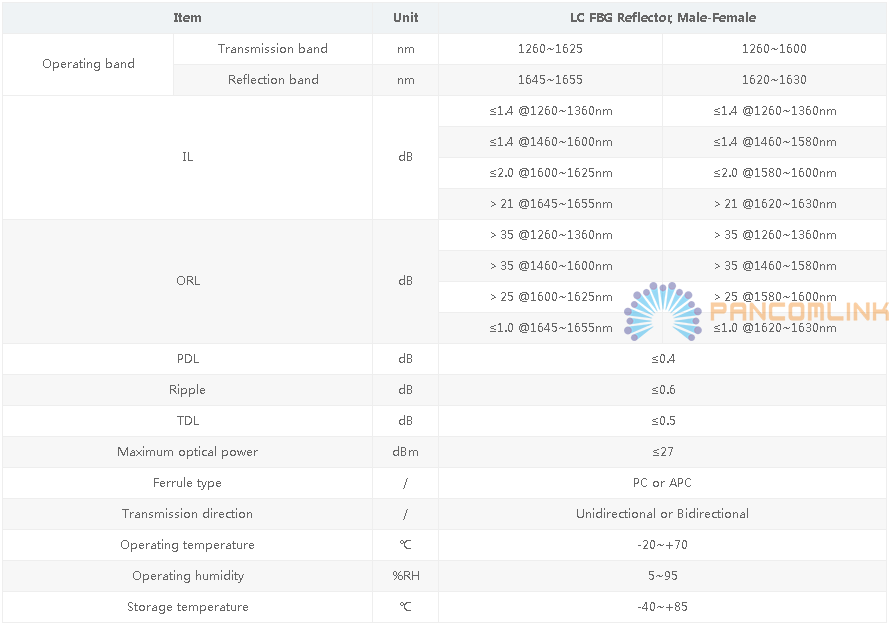Click the LC FBG Reflector Male-Female header
The image size is (889, 624).
click(663, 18)
